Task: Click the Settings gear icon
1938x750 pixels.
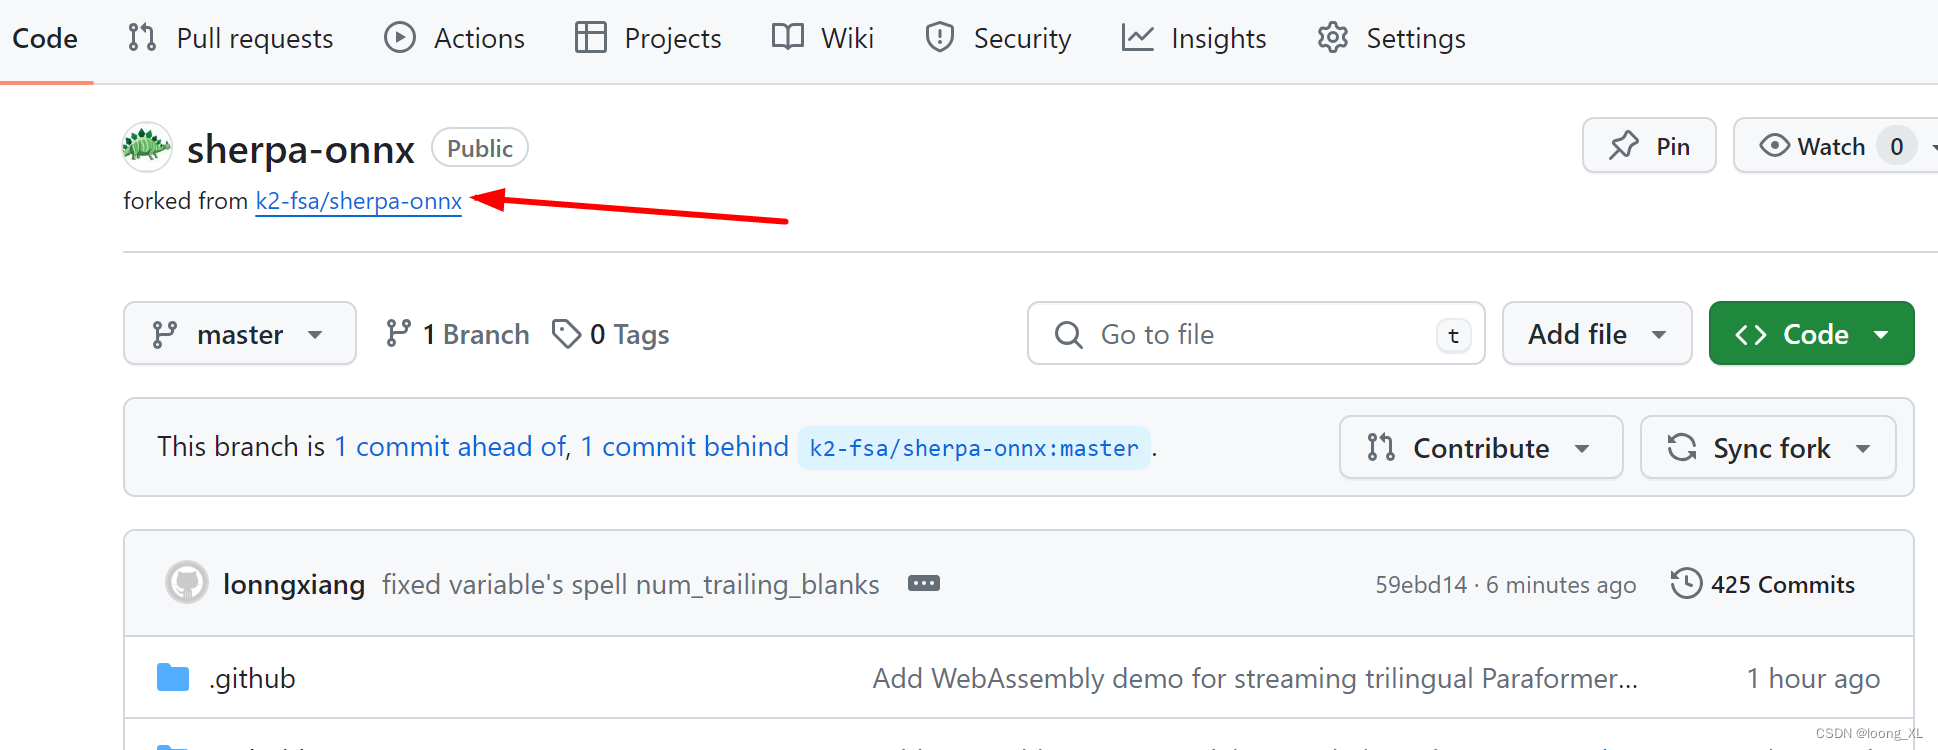Action: tap(1333, 38)
